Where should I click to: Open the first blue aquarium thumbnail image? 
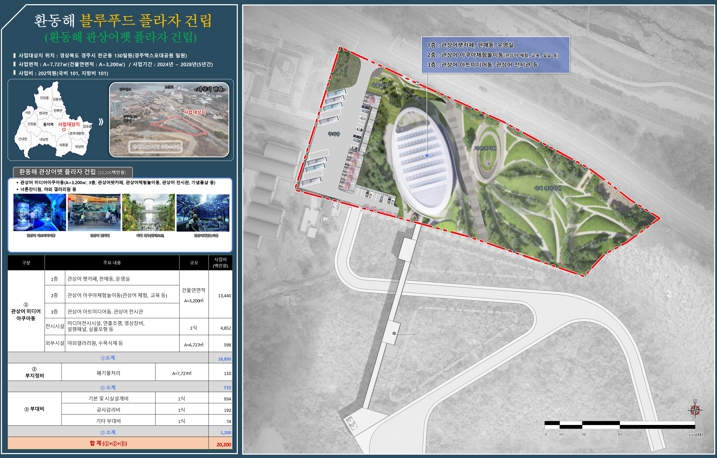point(39,212)
